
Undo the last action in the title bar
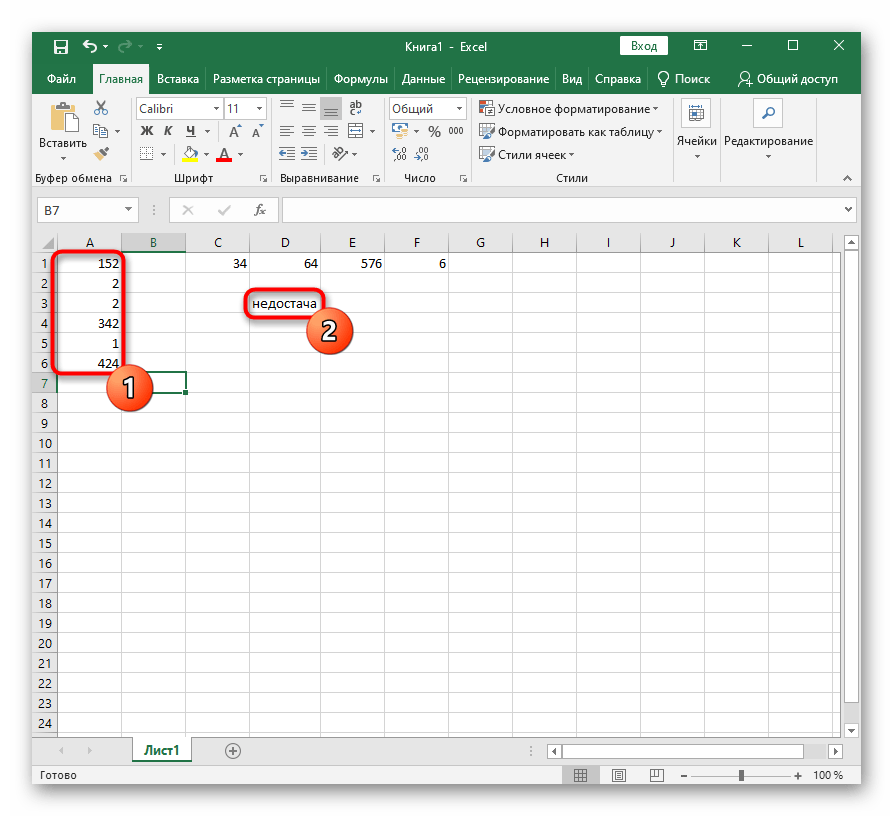[90, 46]
